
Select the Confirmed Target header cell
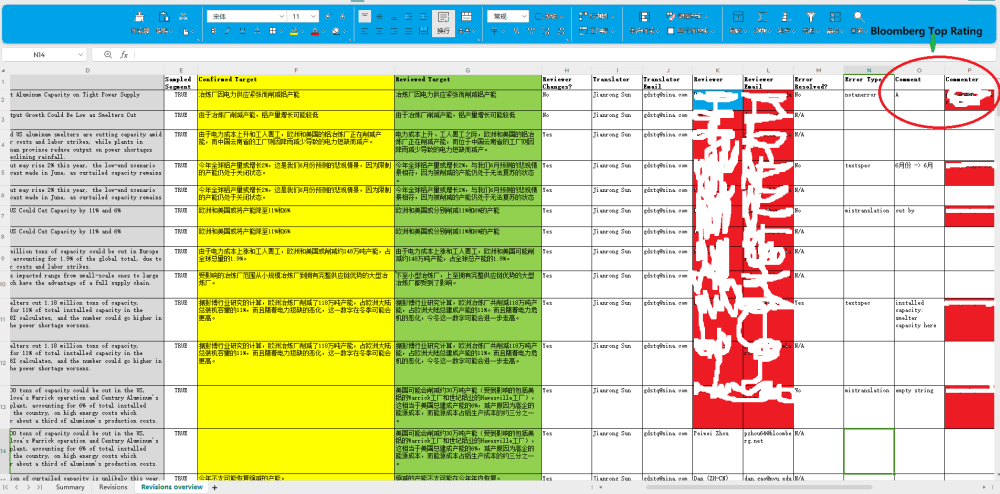point(296,82)
